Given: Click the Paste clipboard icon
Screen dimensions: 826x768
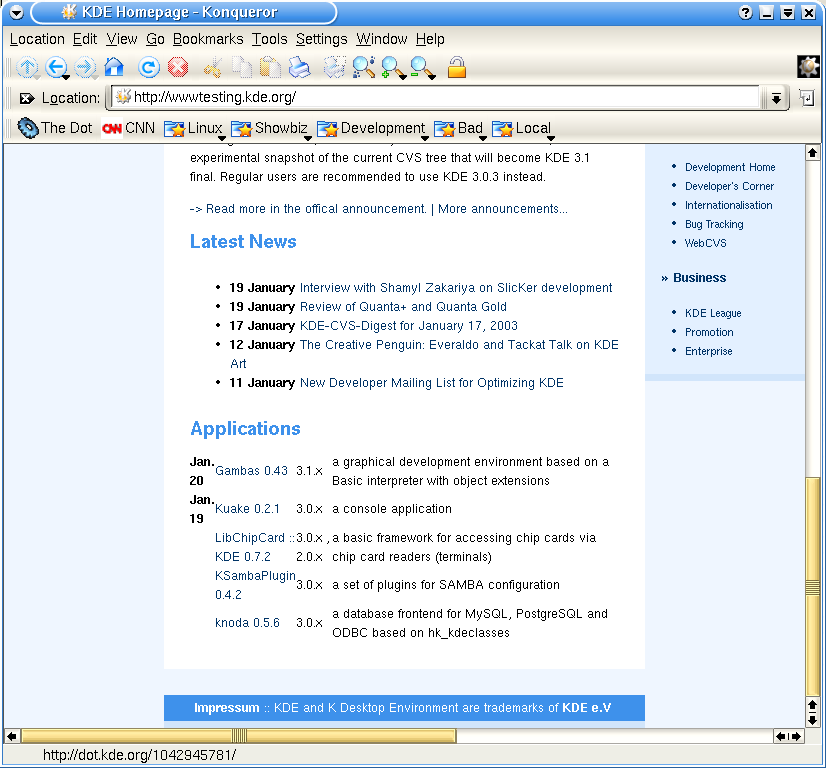Looking at the screenshot, I should [x=270, y=68].
